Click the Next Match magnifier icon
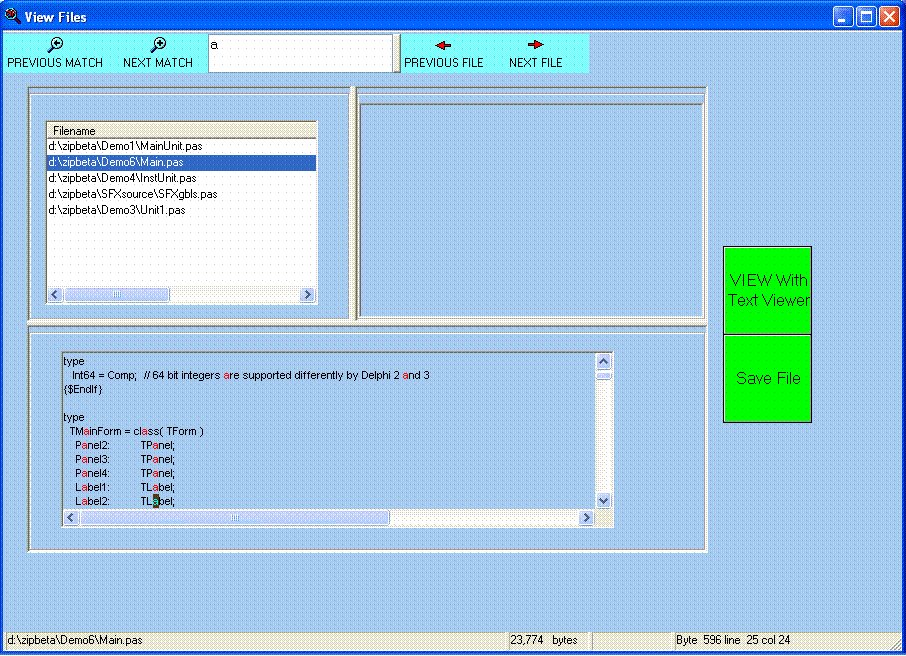 coord(158,45)
